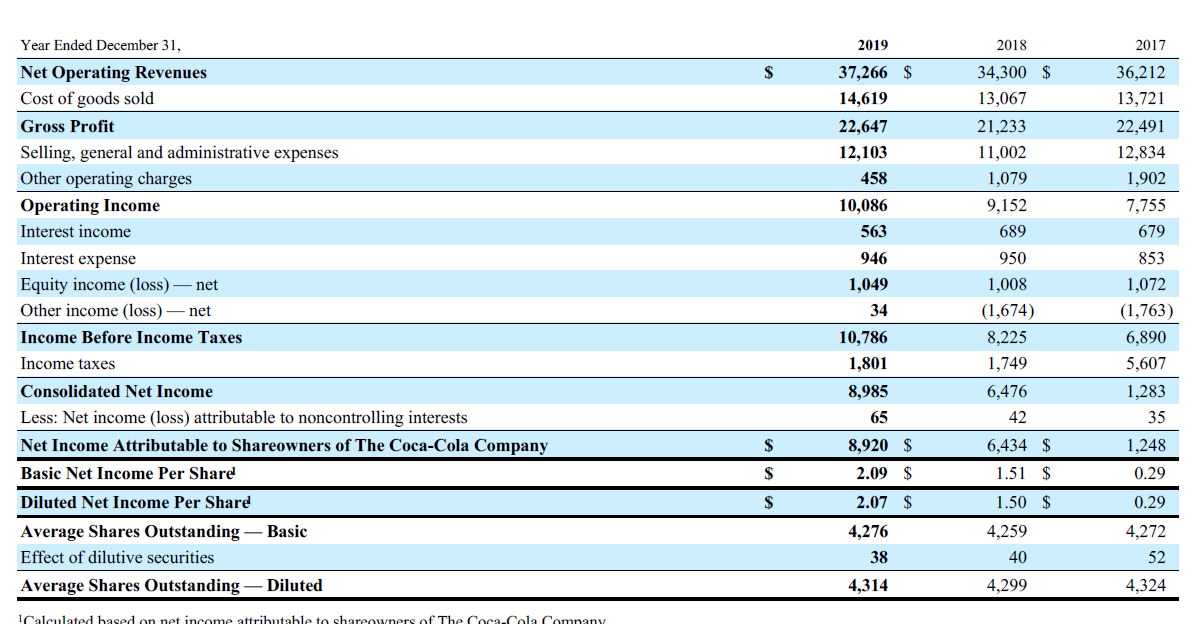Image resolution: width=1198 pixels, height=624 pixels.
Task: Click the Other operating charges row
Action: coord(105,178)
